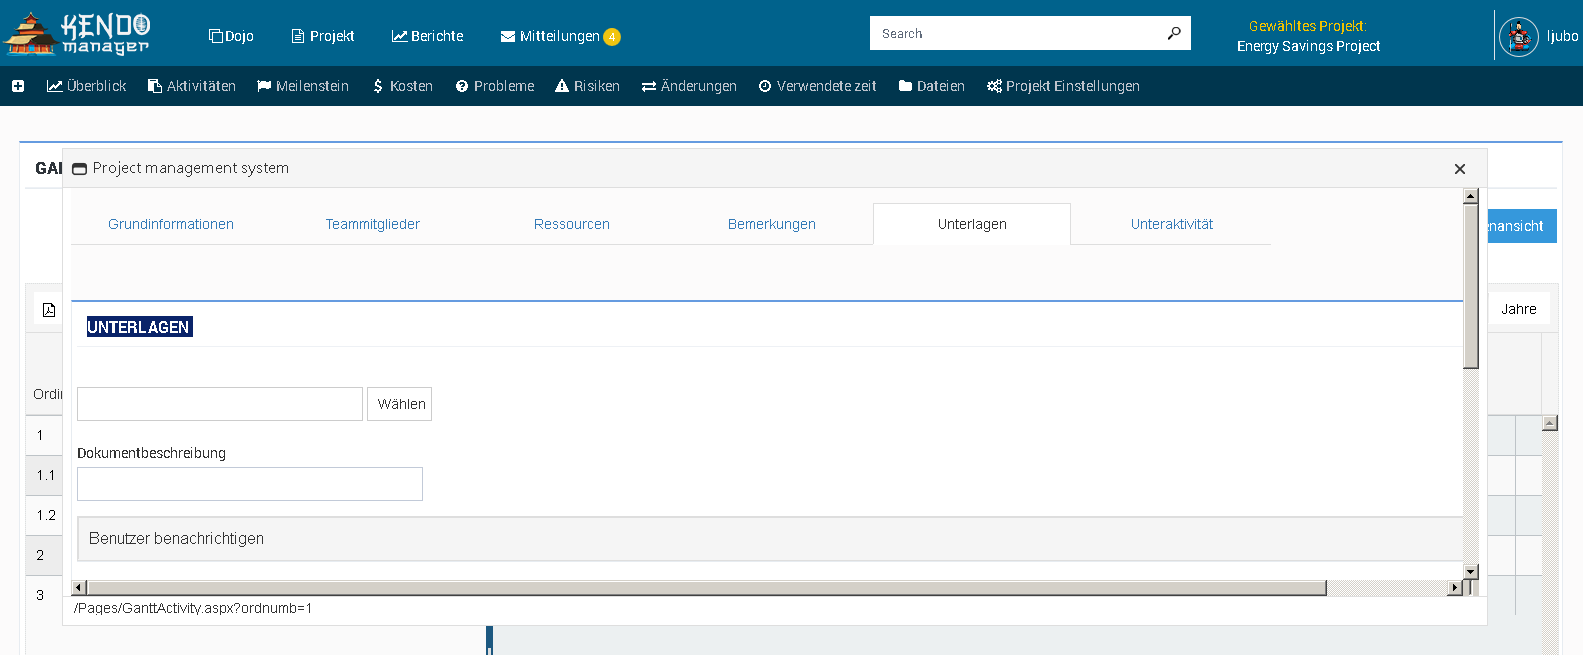Switch to the Unteraktivität tab

[x=1172, y=224]
